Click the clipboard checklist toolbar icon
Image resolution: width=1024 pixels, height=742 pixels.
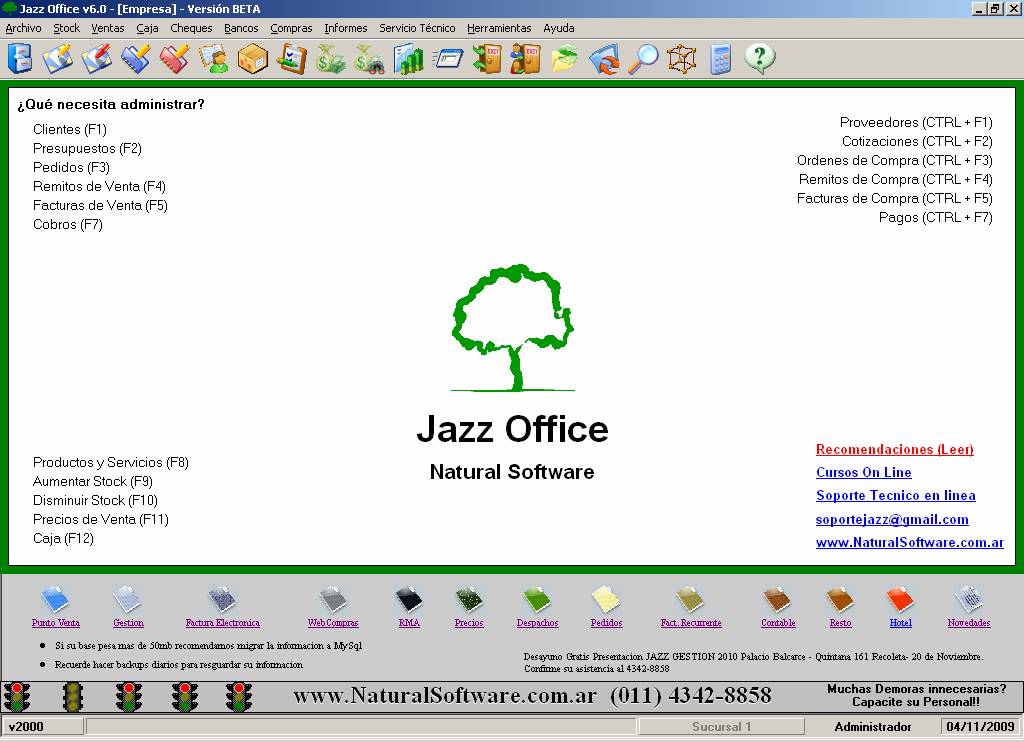pos(291,59)
